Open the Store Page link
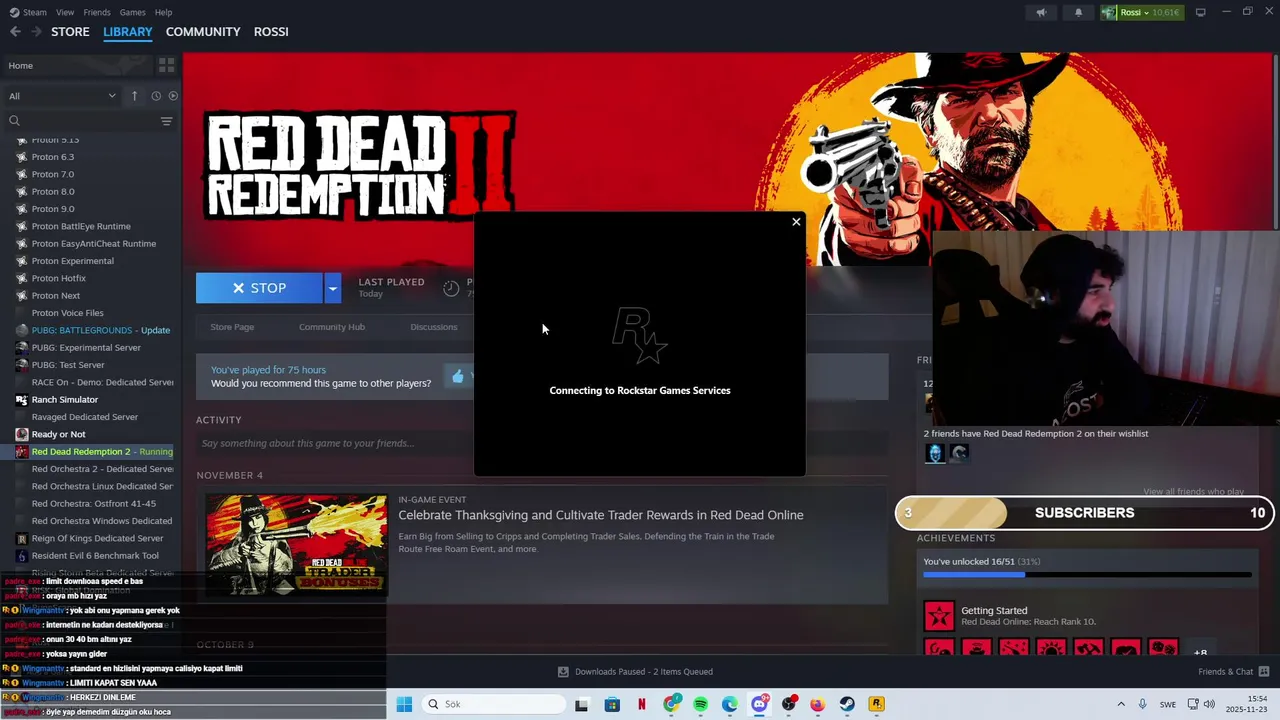 (x=232, y=327)
